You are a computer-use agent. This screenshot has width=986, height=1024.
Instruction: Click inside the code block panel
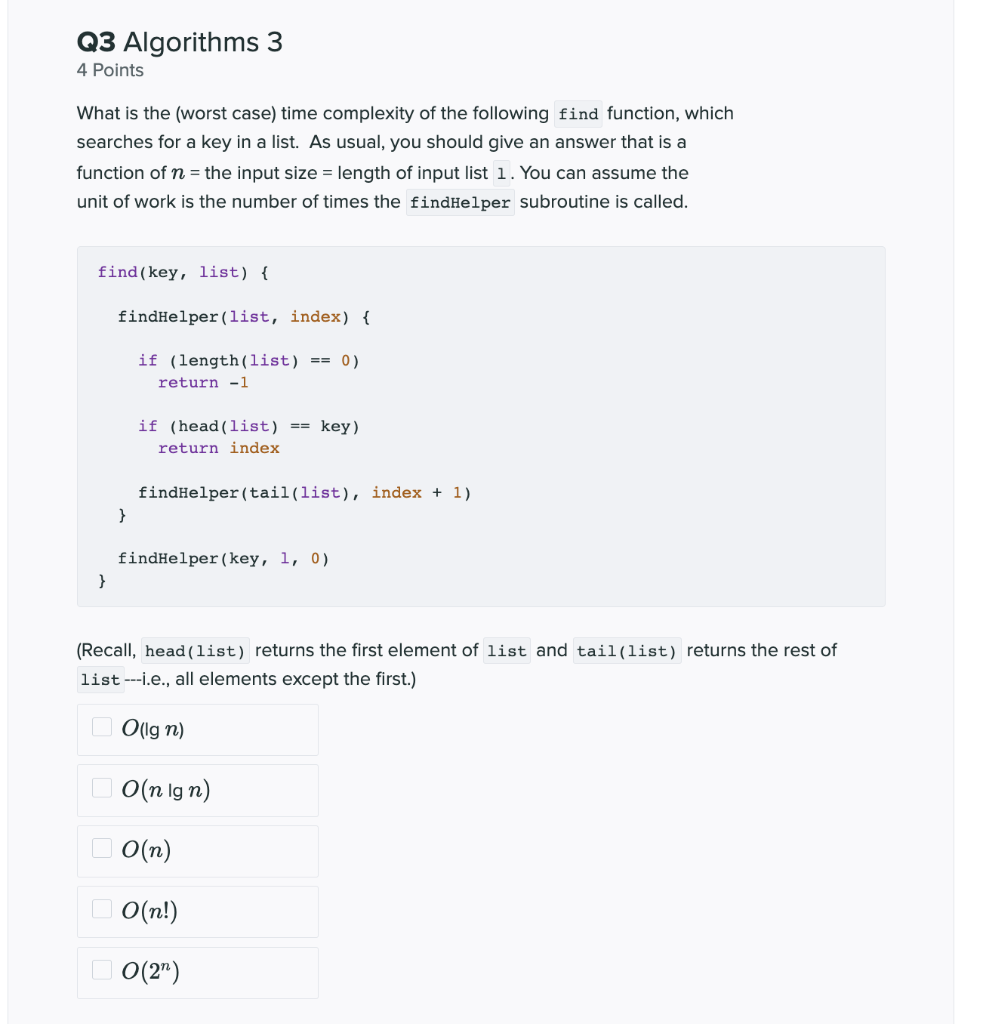click(481, 425)
